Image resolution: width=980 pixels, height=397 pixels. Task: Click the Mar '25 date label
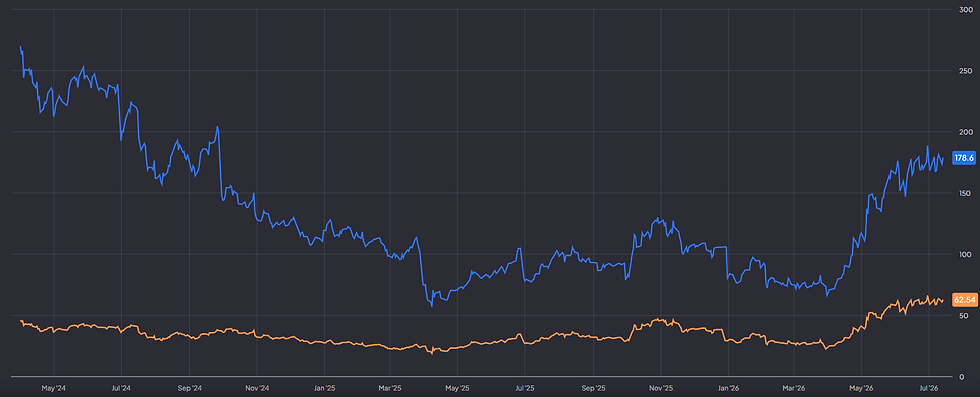pos(390,388)
